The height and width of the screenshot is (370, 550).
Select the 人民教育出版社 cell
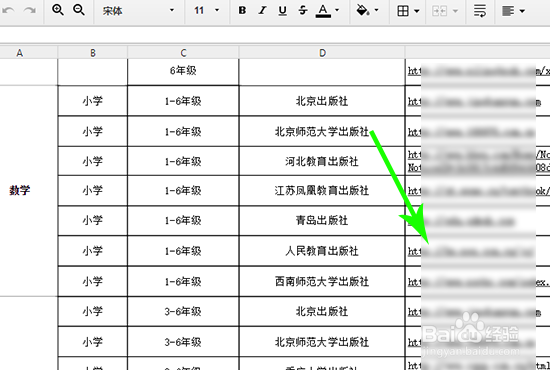[322, 251]
